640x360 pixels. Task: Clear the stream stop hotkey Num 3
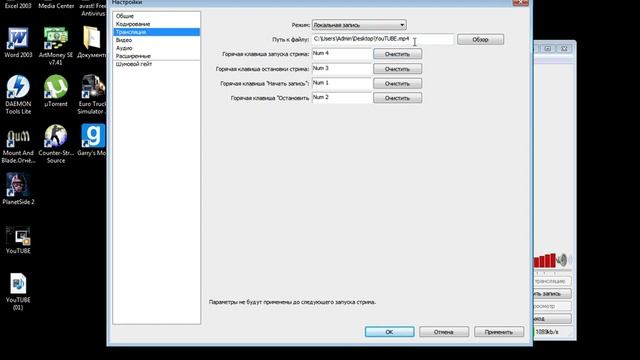tap(397, 69)
